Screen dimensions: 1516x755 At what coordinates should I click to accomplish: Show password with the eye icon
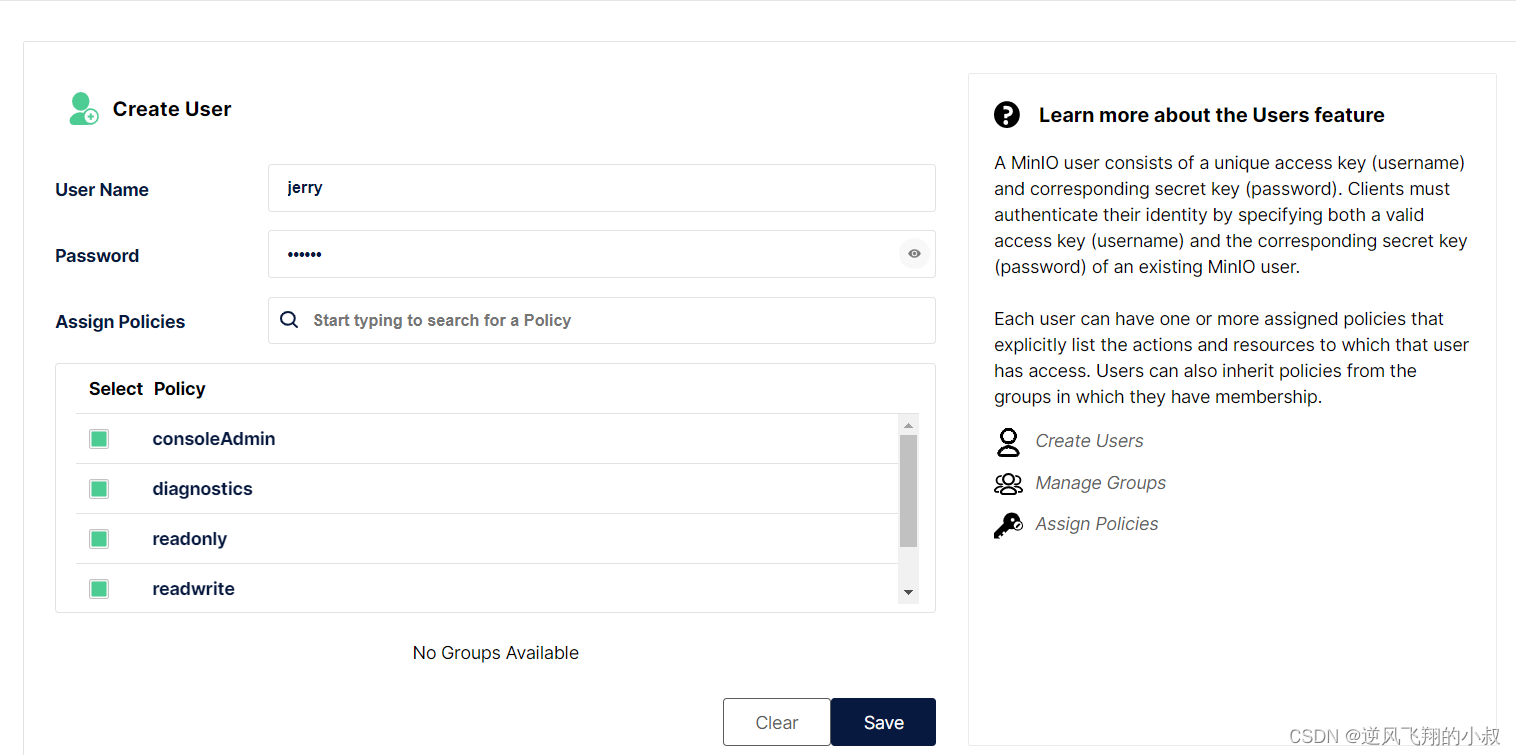pos(914,254)
